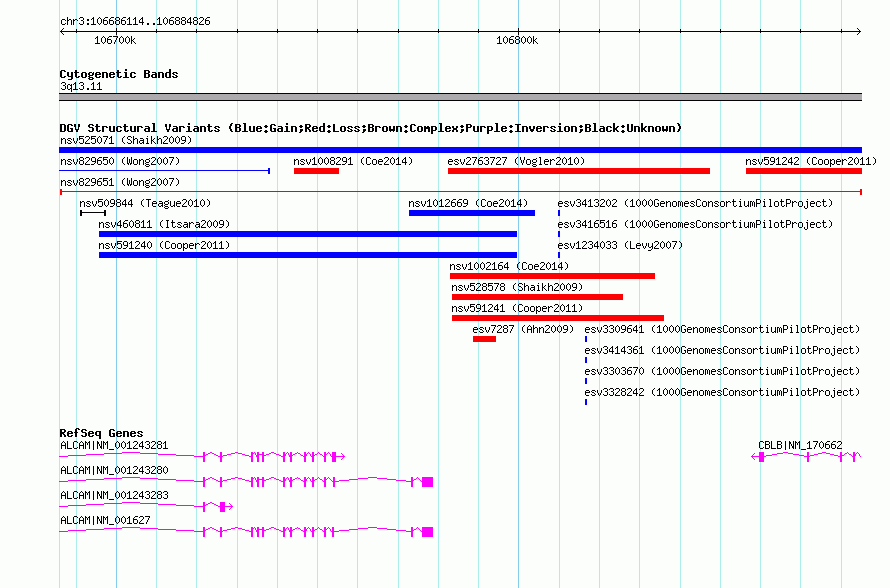The width and height of the screenshot is (890, 588).
Task: Click the nsv525071 (Shaikh2009) variant label
Action: click(126, 140)
